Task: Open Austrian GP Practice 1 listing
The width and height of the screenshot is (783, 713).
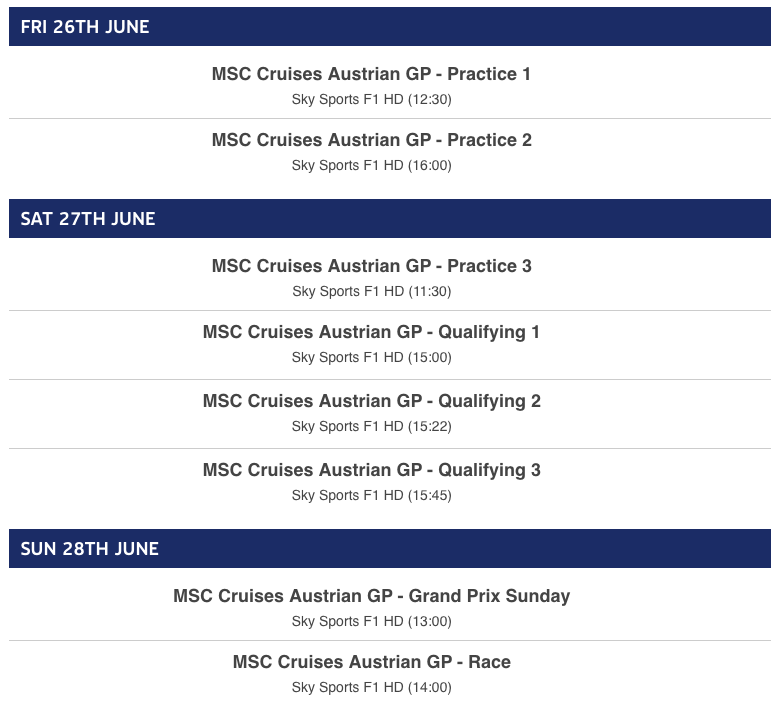Action: click(x=371, y=74)
